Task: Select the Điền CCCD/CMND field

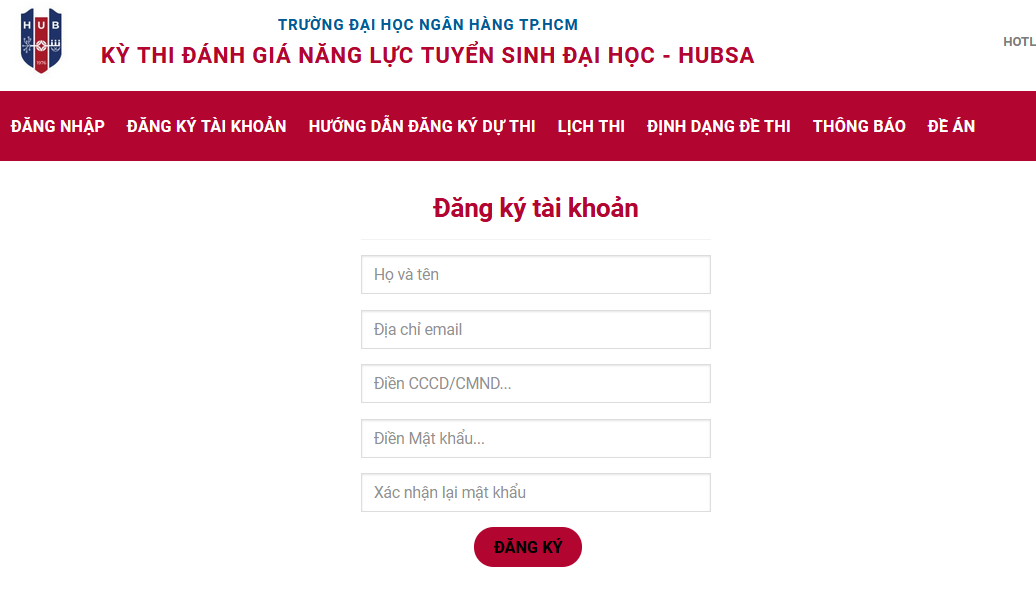Action: click(536, 383)
